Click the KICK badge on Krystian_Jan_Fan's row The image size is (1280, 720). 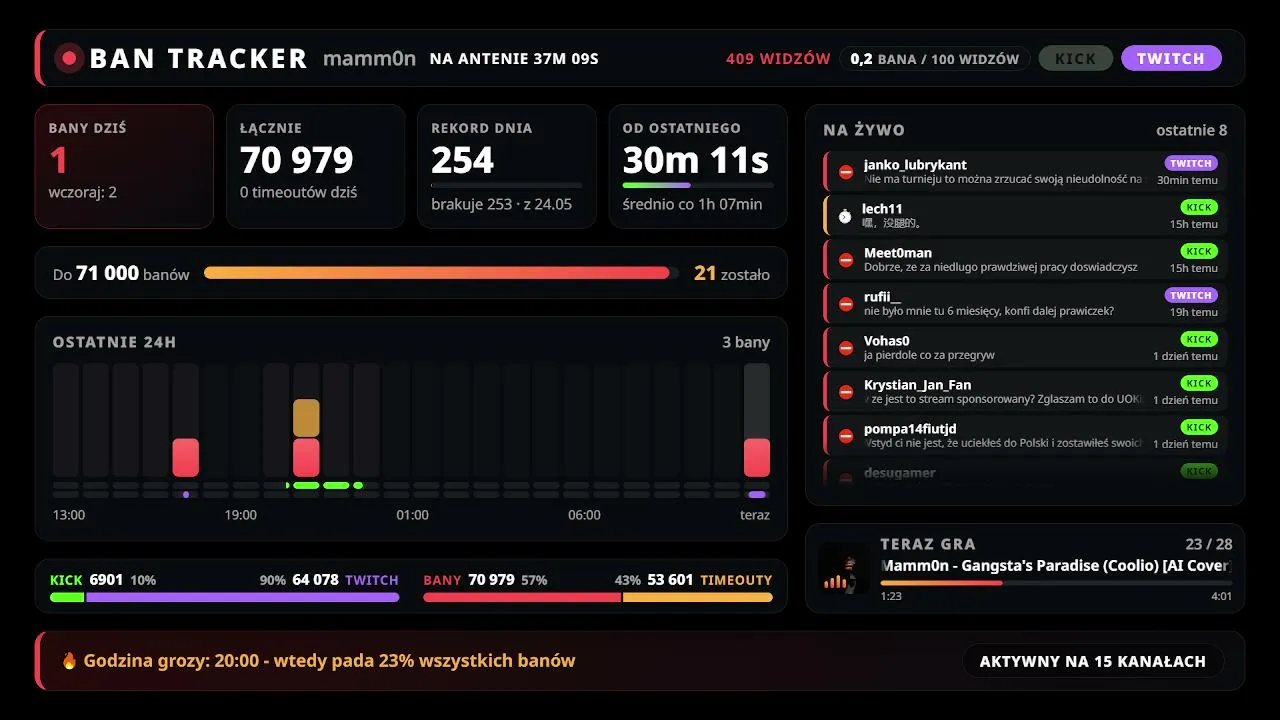coord(1199,383)
